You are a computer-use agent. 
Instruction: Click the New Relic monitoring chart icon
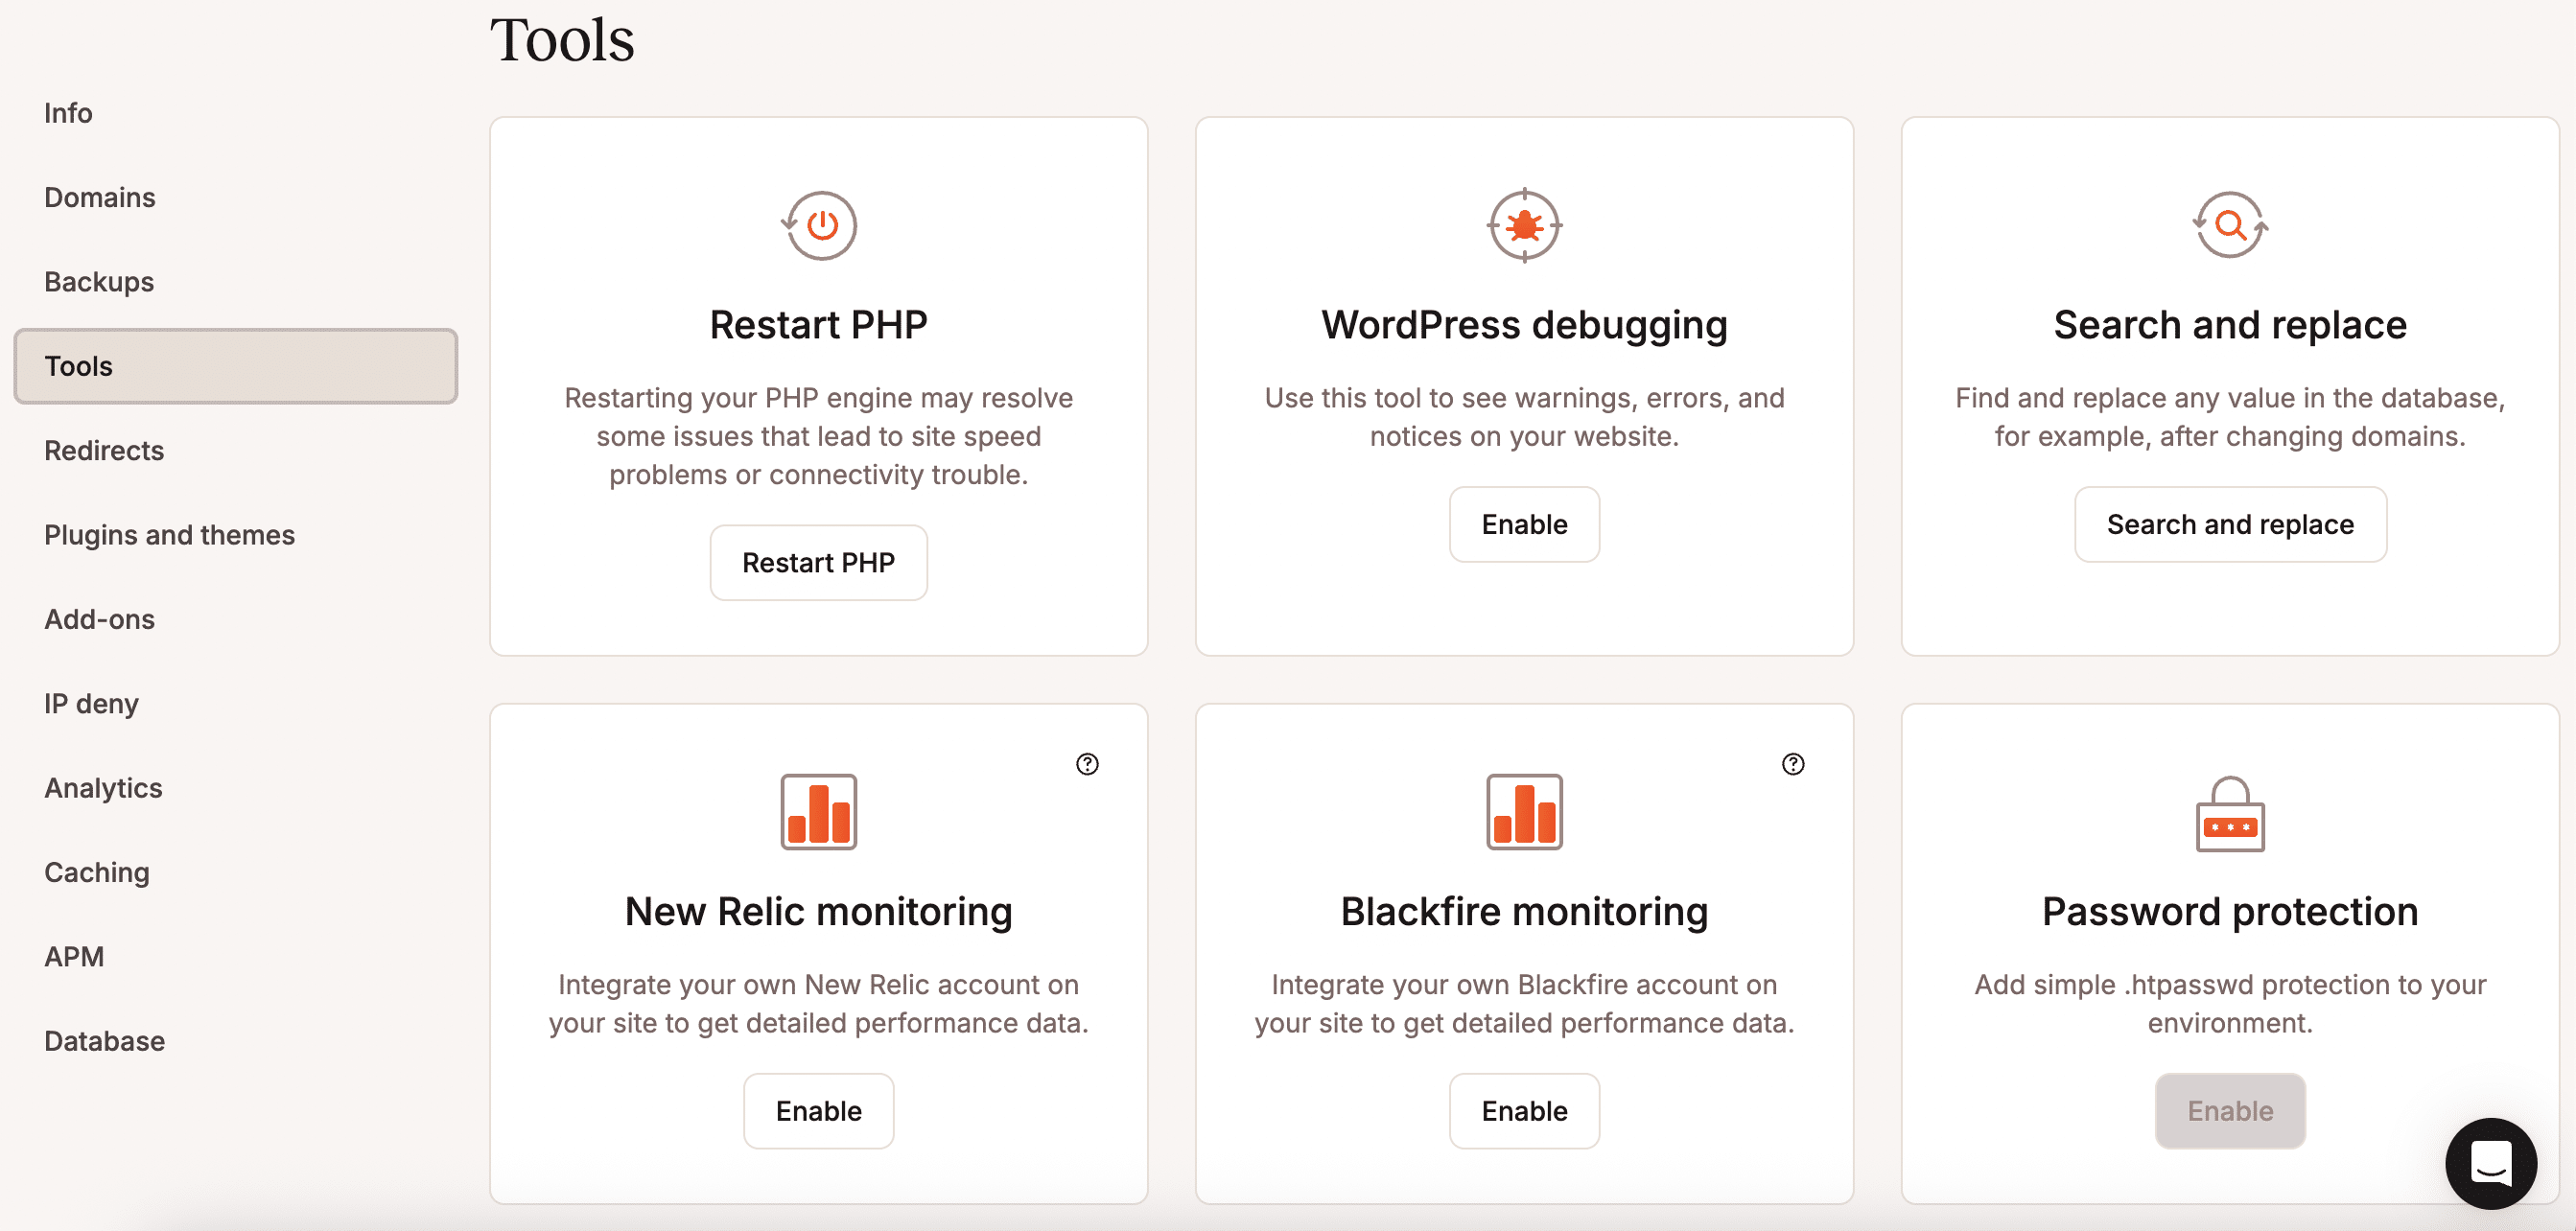pyautogui.click(x=818, y=812)
